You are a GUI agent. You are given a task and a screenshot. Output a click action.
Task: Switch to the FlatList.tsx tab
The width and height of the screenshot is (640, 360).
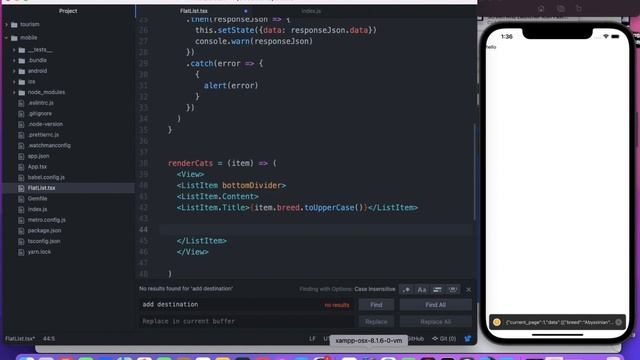194,11
